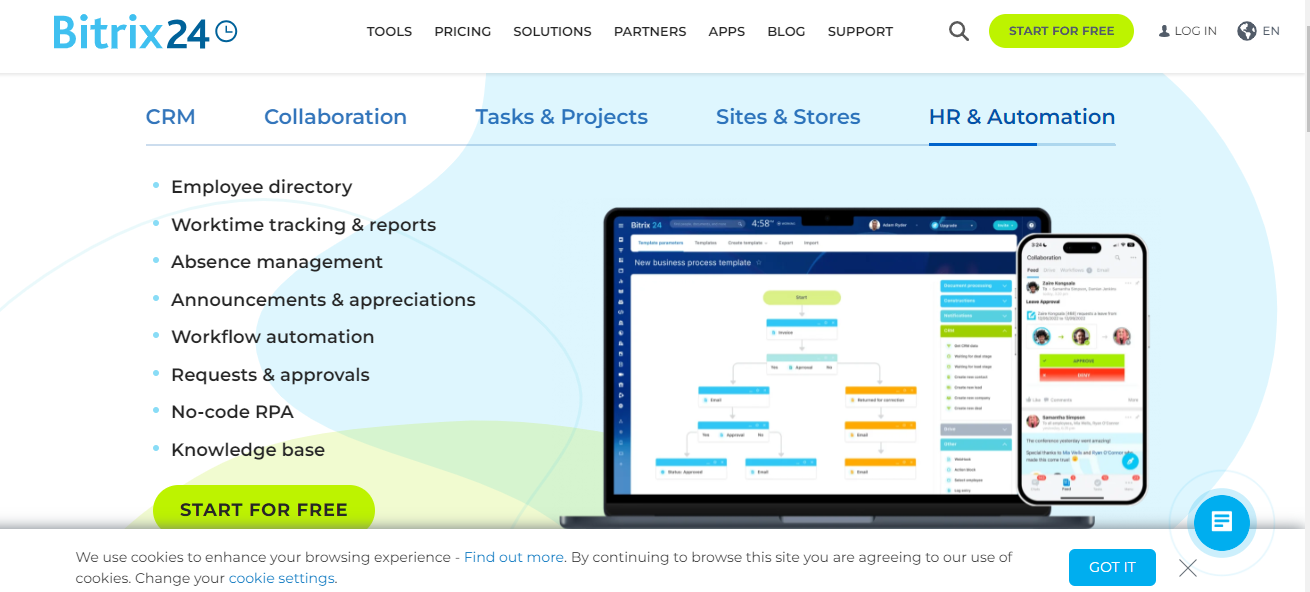Viewport: 1310px width, 592px height.
Task: Open the PRICING page
Action: coord(462,31)
